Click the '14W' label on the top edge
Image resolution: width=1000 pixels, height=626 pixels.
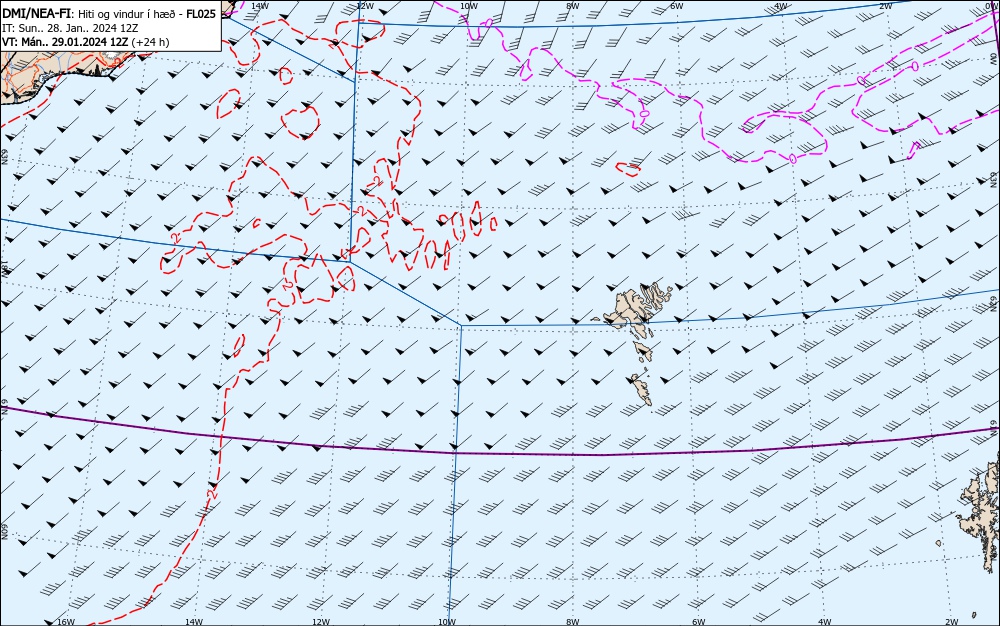pyautogui.click(x=260, y=6)
